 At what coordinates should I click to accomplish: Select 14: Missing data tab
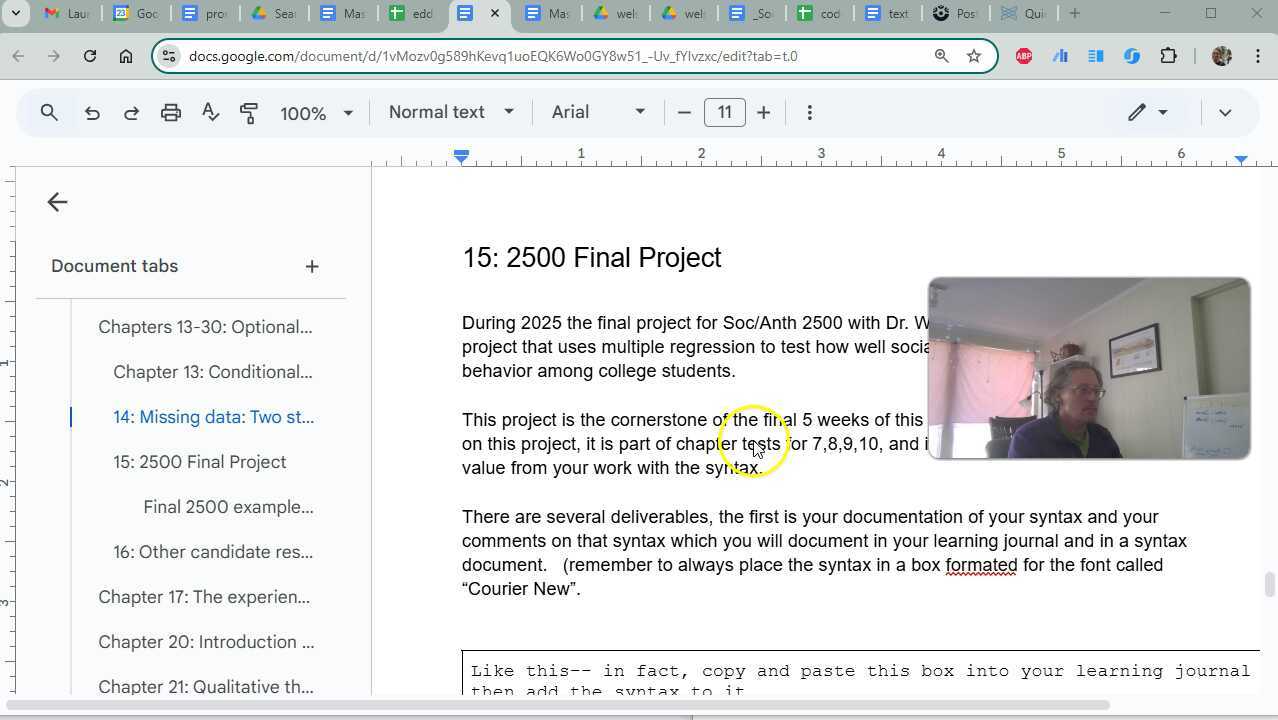[213, 417]
